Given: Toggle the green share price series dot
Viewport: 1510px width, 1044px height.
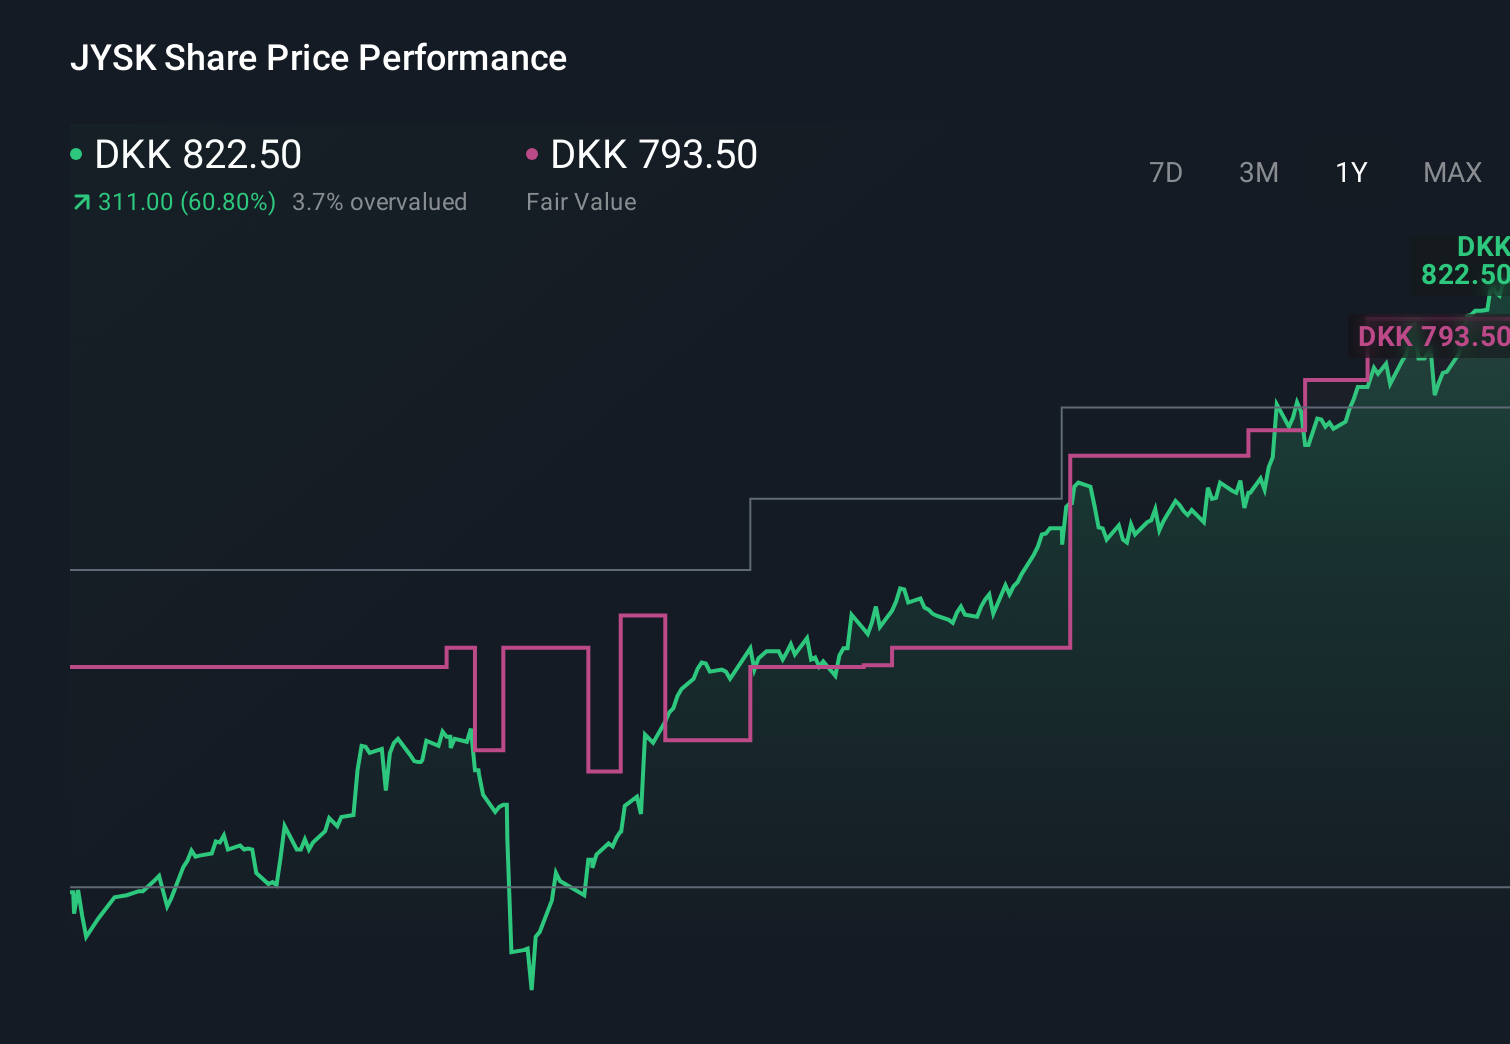Looking at the screenshot, I should tap(76, 153).
